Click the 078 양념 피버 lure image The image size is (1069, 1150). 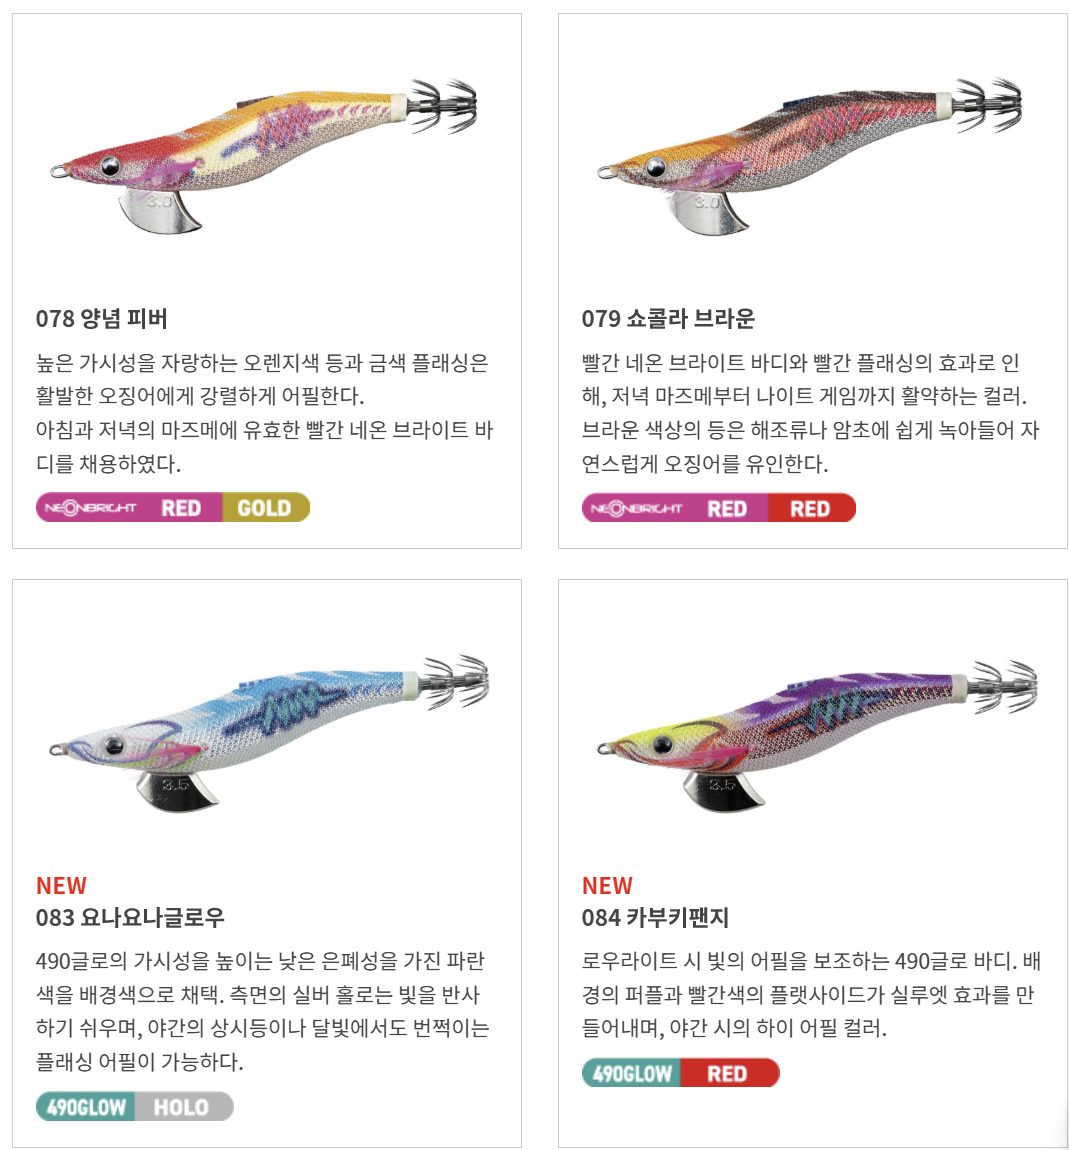coord(265,155)
